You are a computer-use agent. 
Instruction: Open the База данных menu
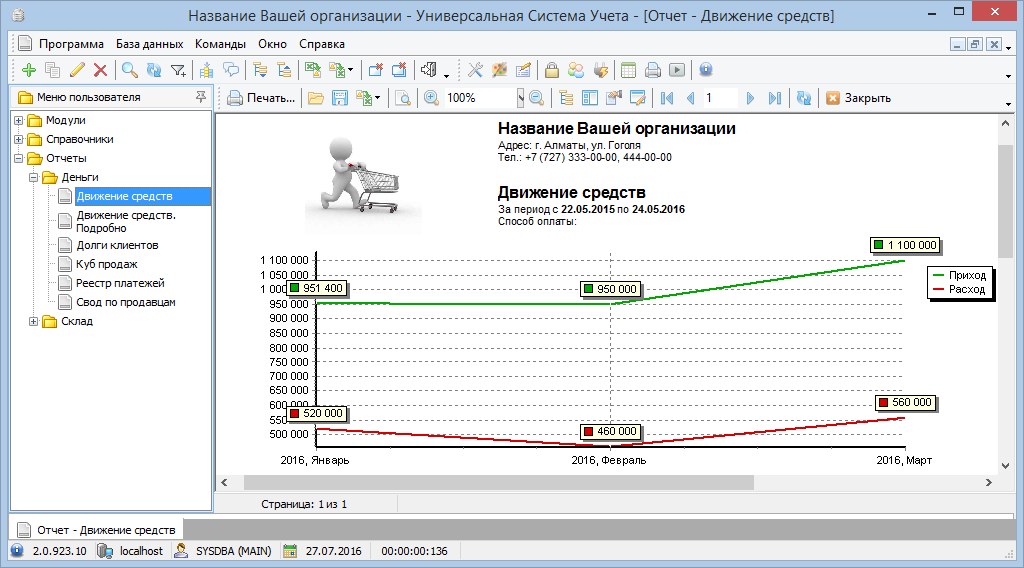[x=149, y=44]
